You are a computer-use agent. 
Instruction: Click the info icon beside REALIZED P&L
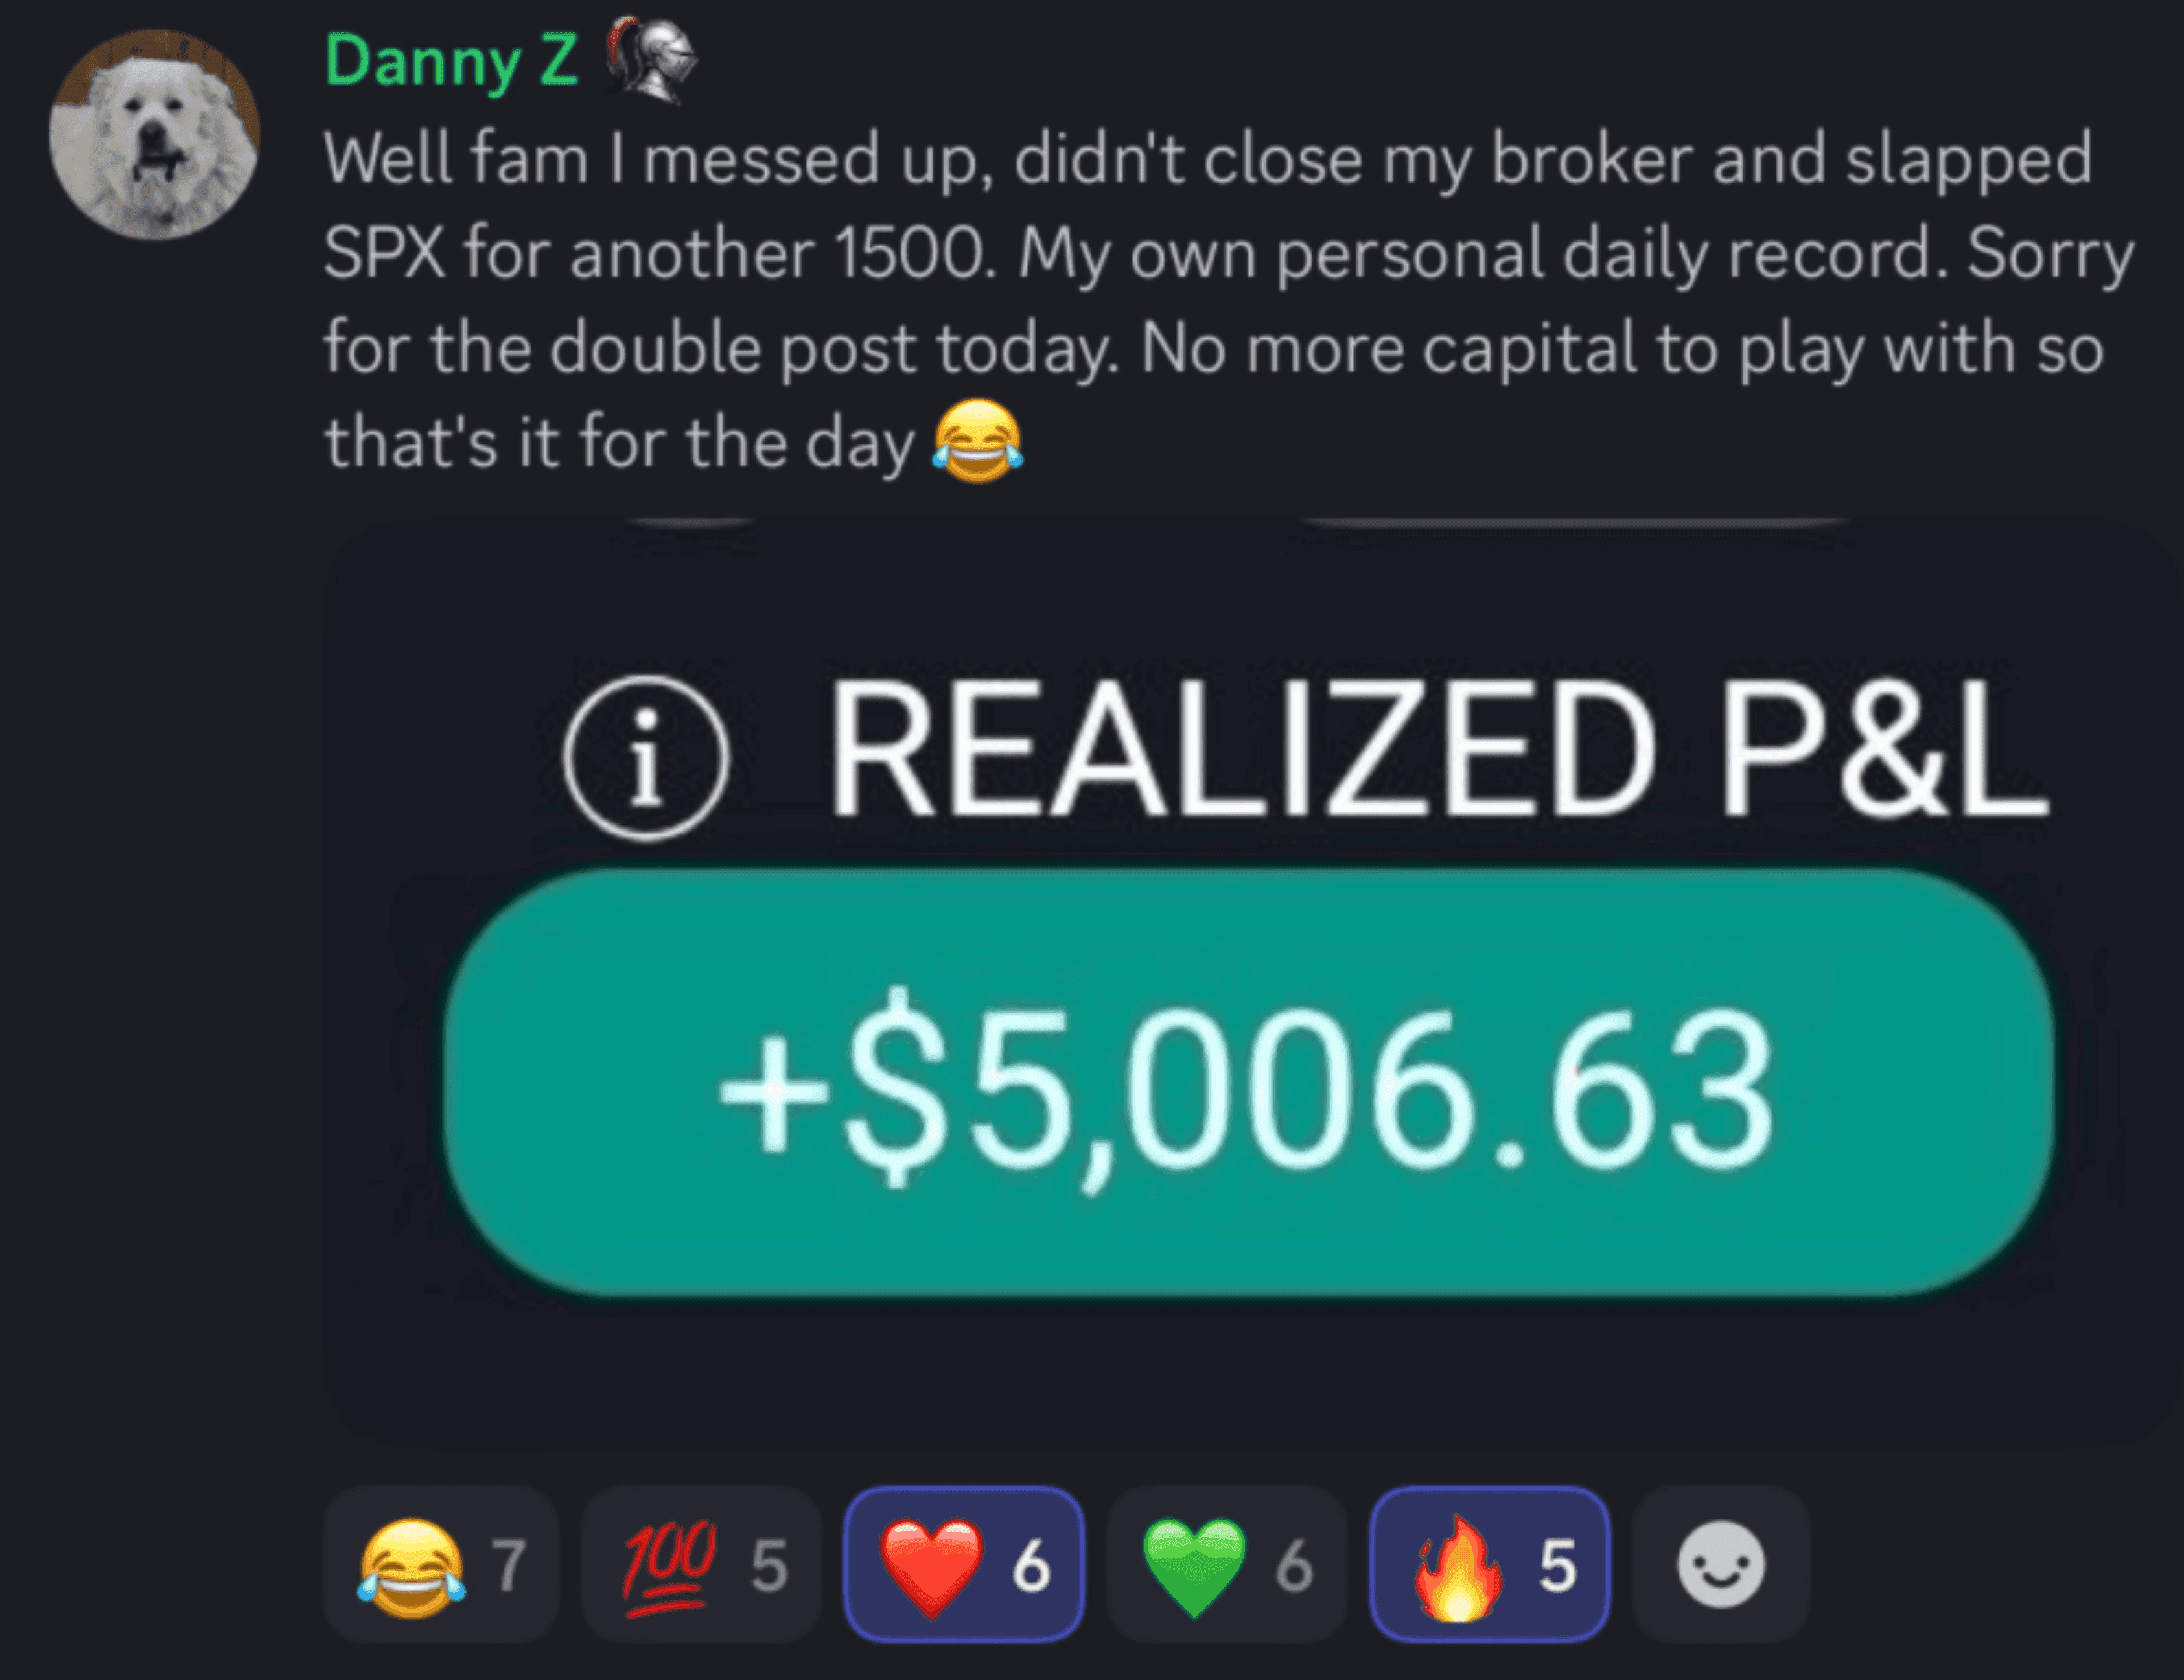click(x=646, y=757)
